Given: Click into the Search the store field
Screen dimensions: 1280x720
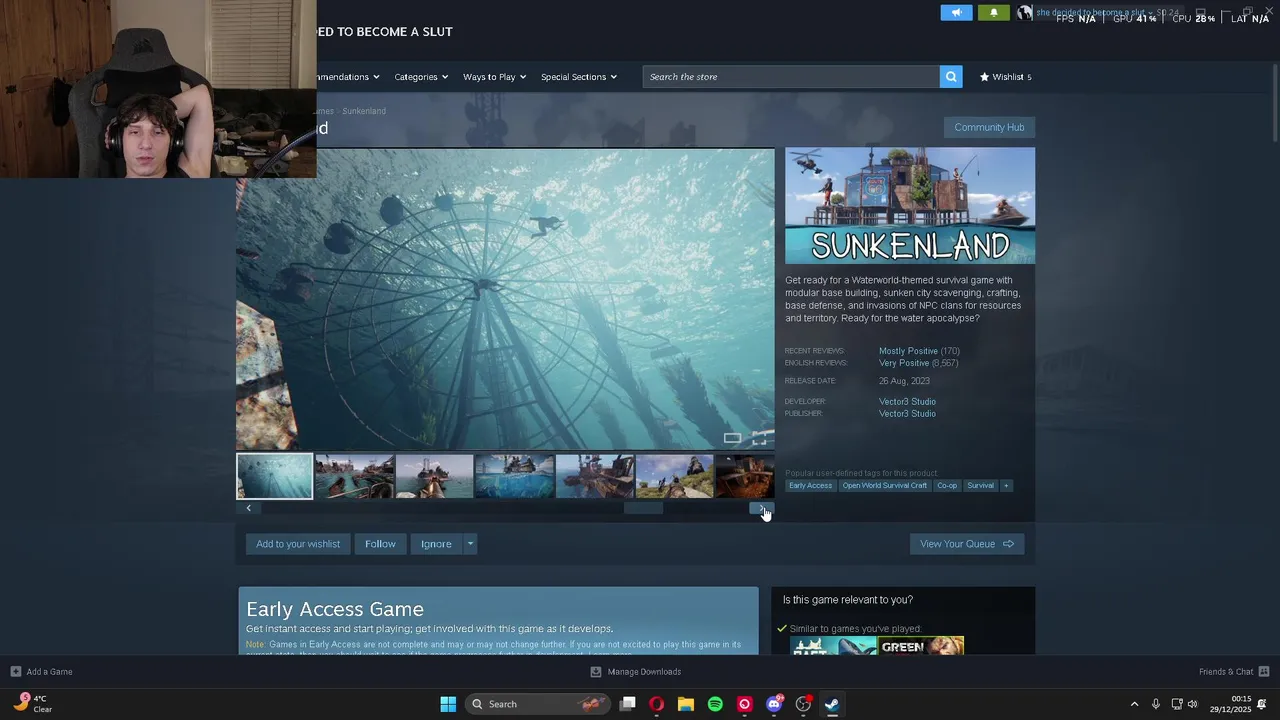Looking at the screenshot, I should (x=791, y=77).
